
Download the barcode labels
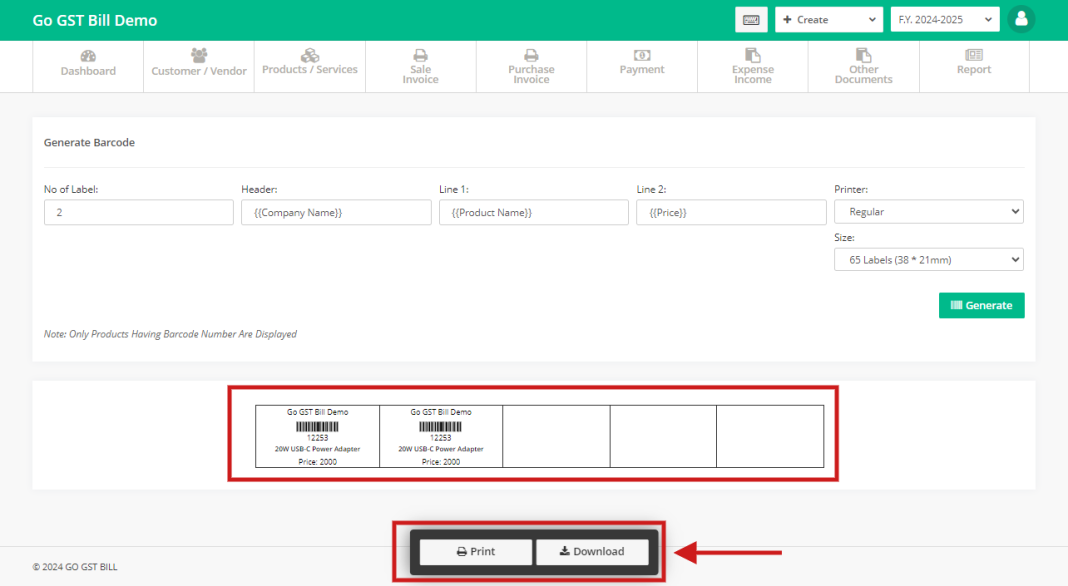(x=593, y=551)
